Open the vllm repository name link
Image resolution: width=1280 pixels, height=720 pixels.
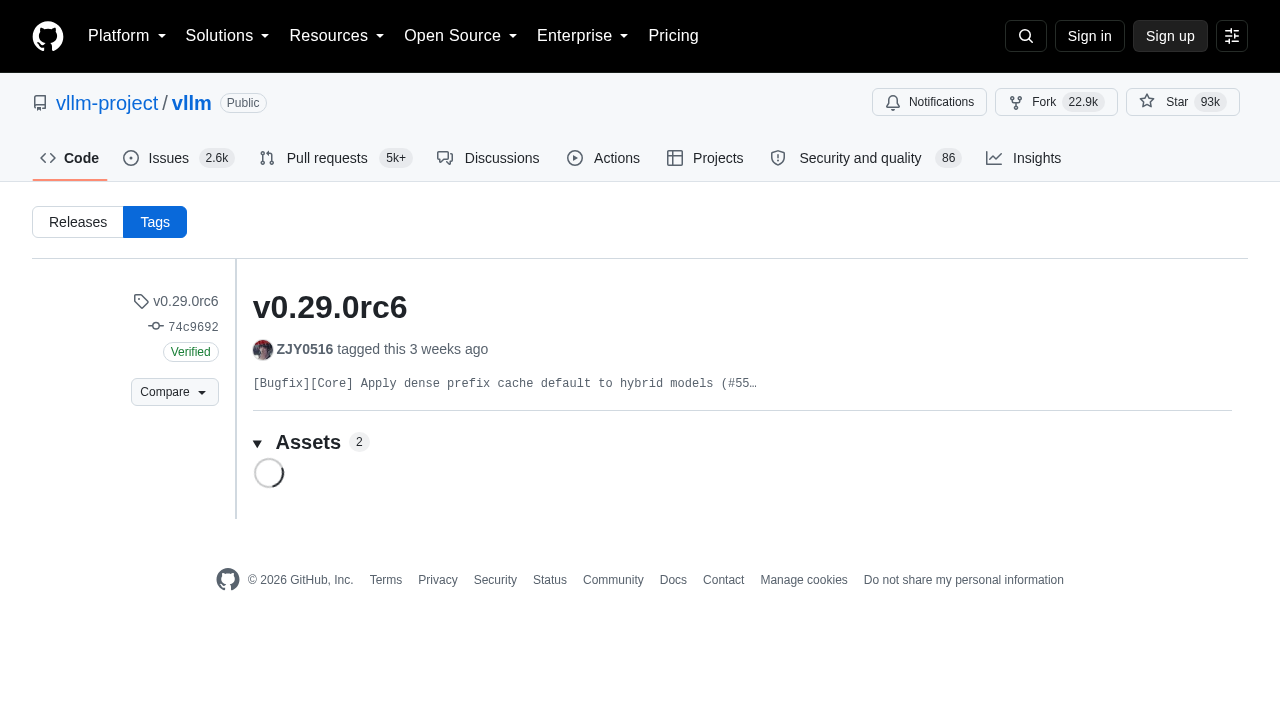[x=192, y=103]
